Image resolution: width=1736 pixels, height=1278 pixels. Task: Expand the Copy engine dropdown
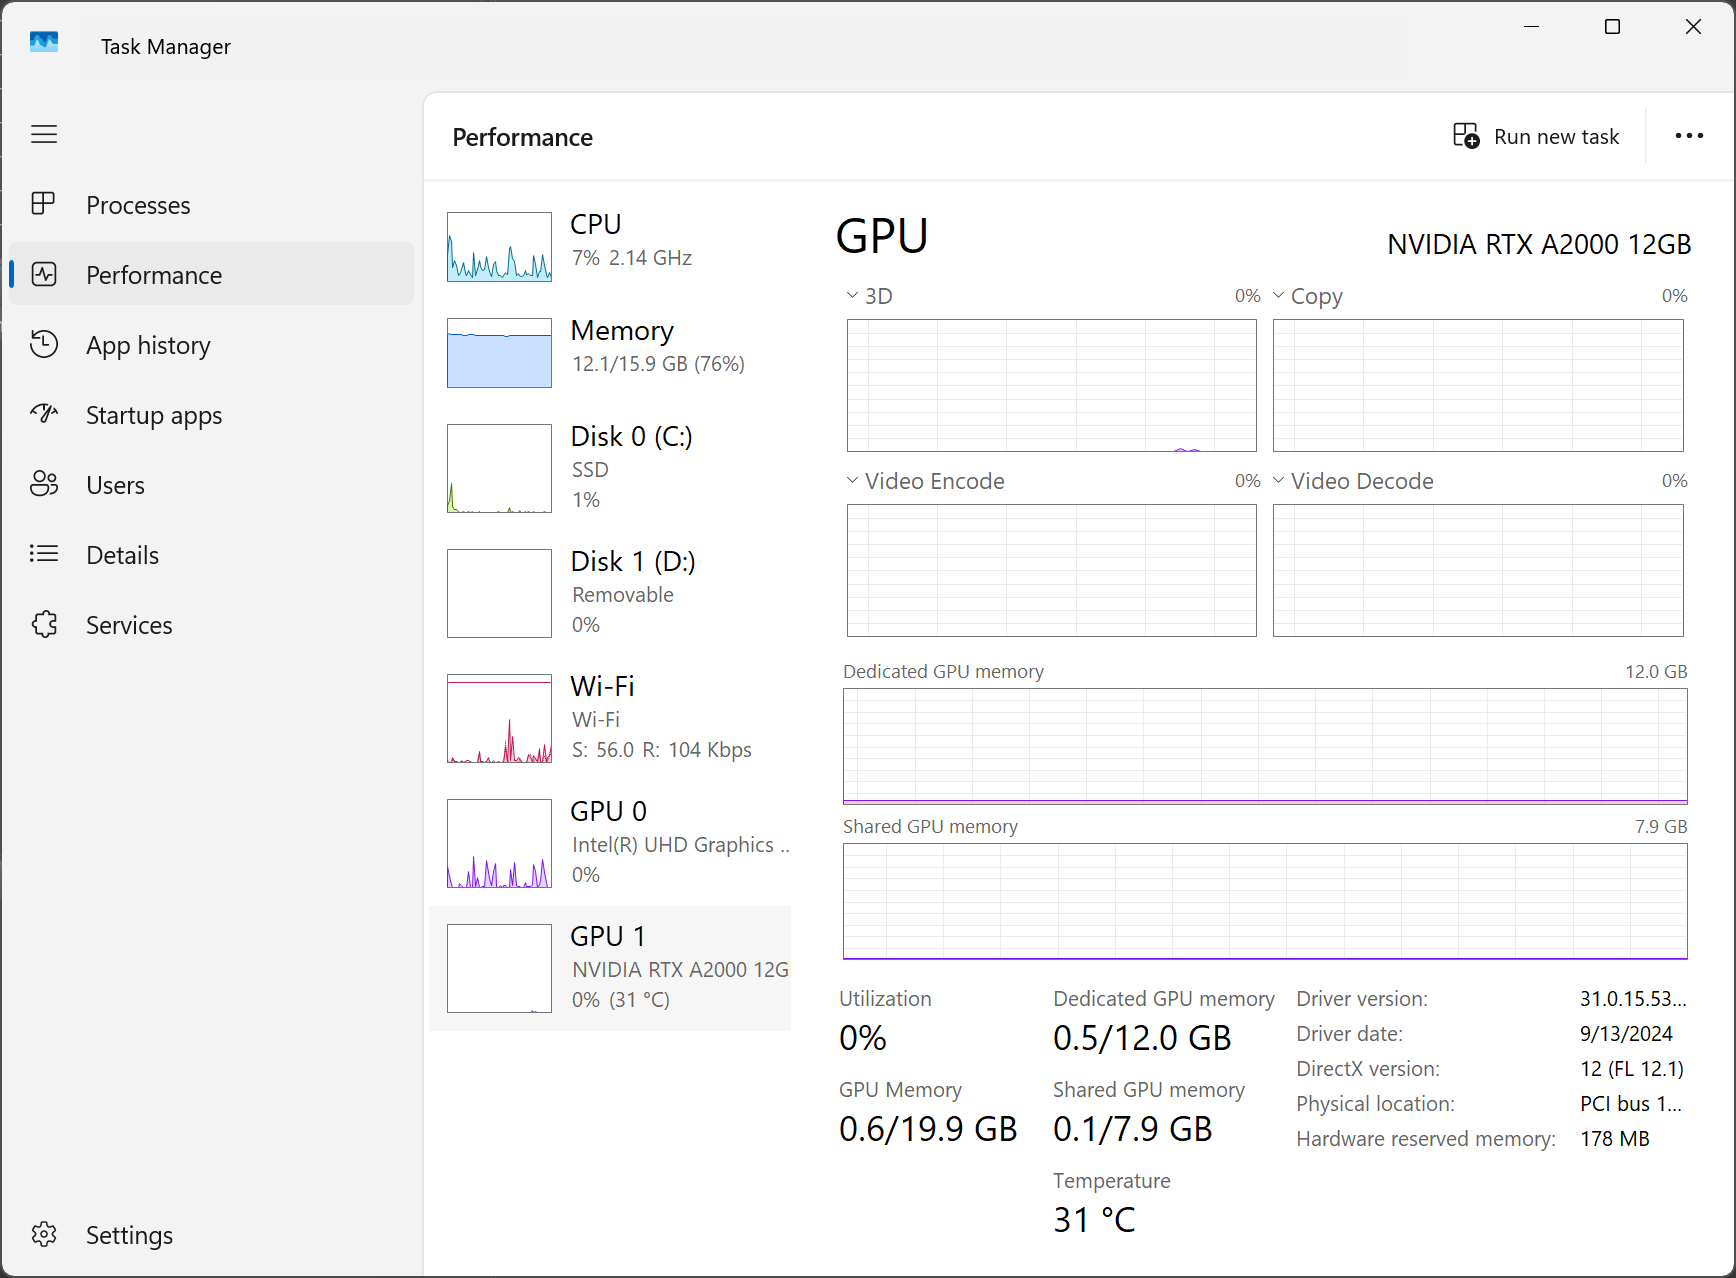(x=1278, y=295)
